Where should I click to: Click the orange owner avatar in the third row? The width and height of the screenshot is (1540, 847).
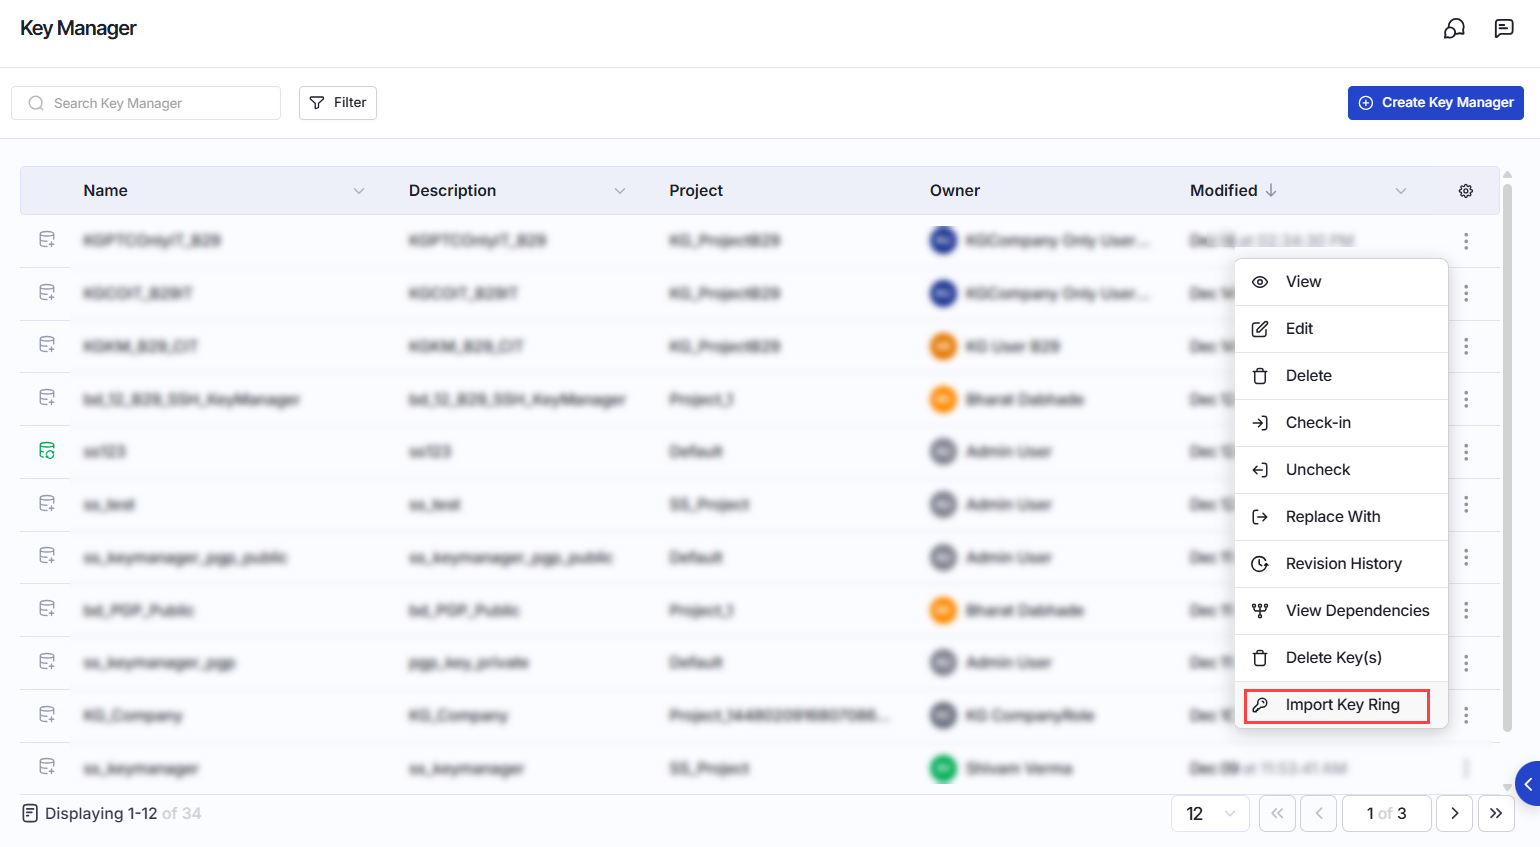(x=943, y=346)
